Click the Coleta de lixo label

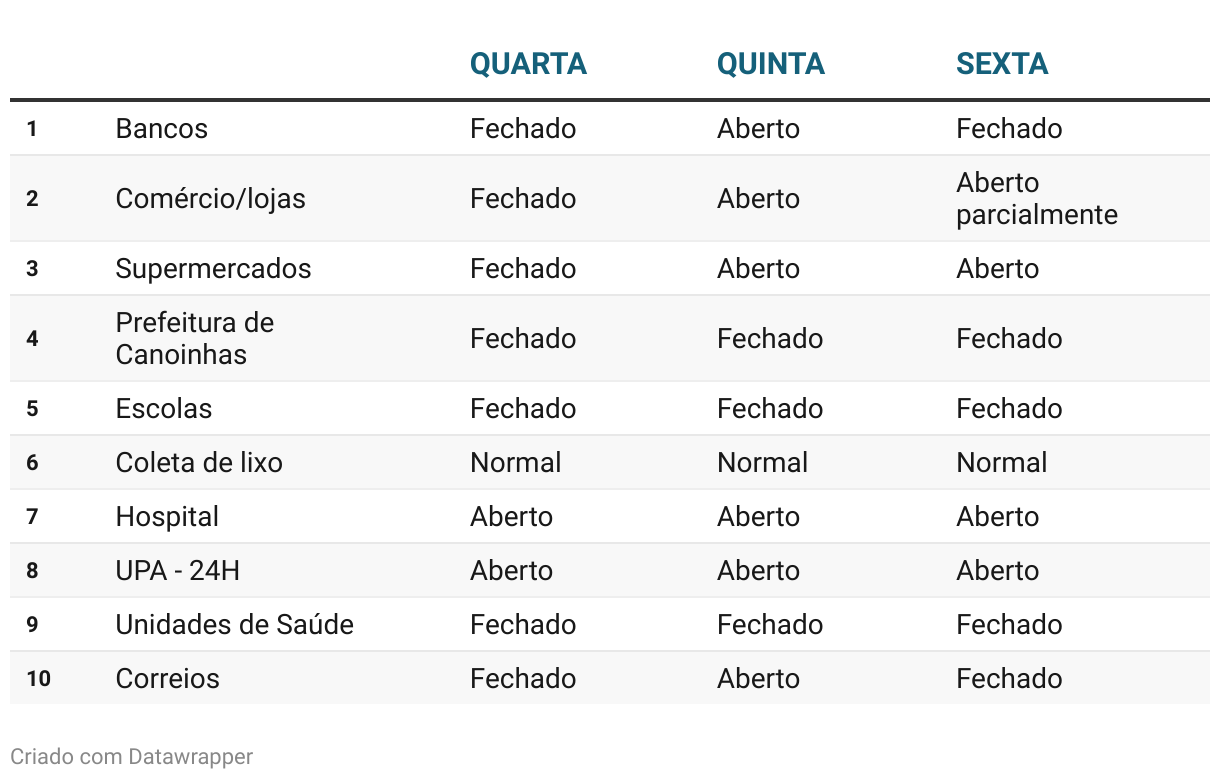coord(199,463)
